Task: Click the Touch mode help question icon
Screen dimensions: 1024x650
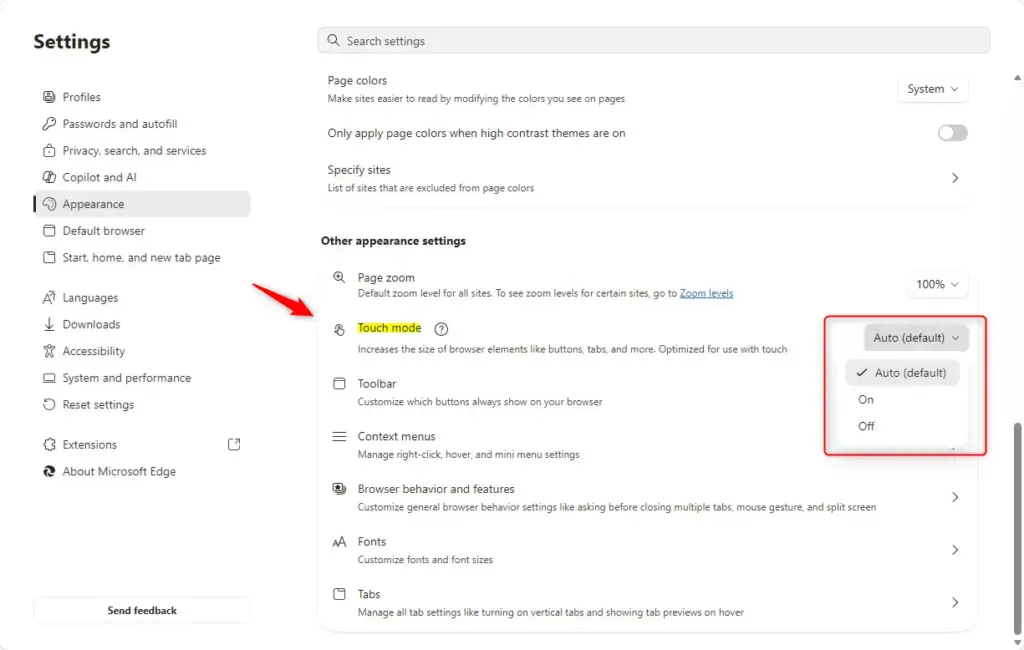Action: pos(441,329)
